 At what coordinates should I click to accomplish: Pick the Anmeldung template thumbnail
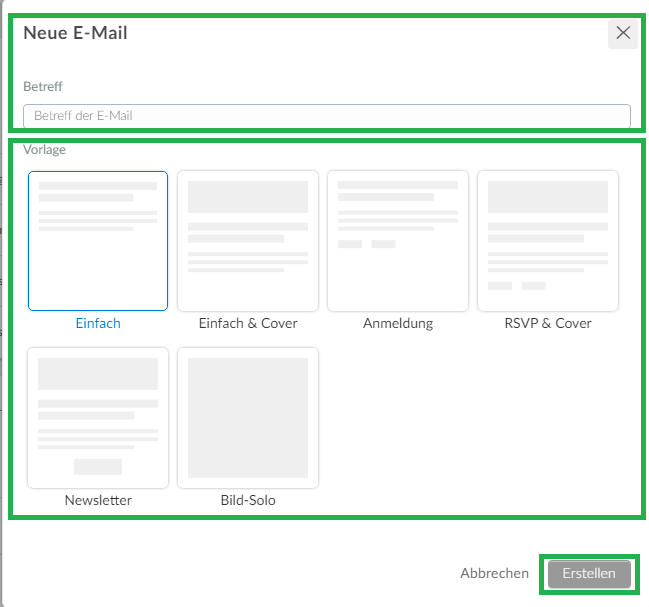pyautogui.click(x=398, y=241)
